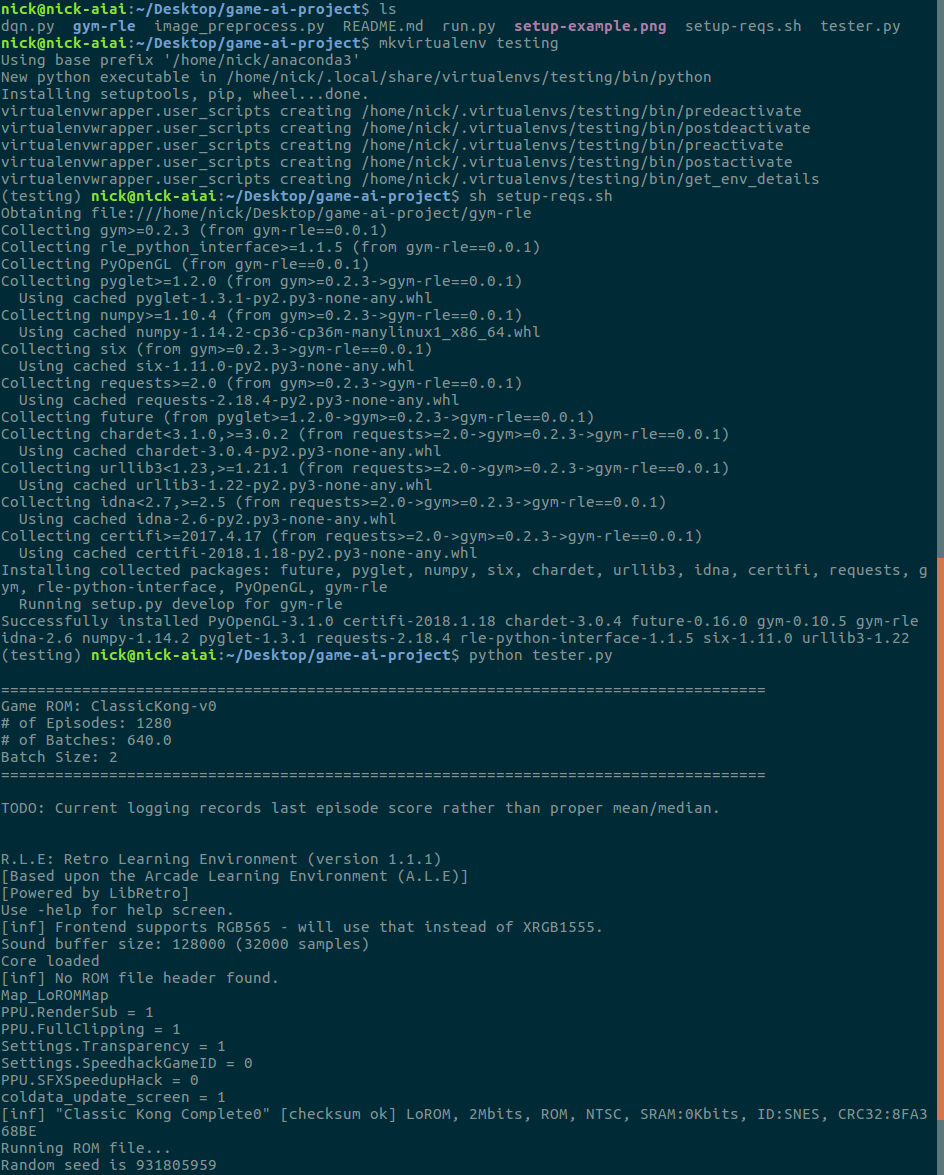Click 'Using cached pyglet-1.3.1-py2.py3-none-any.whl'
Screen dimensions: 944x1175
226,298
